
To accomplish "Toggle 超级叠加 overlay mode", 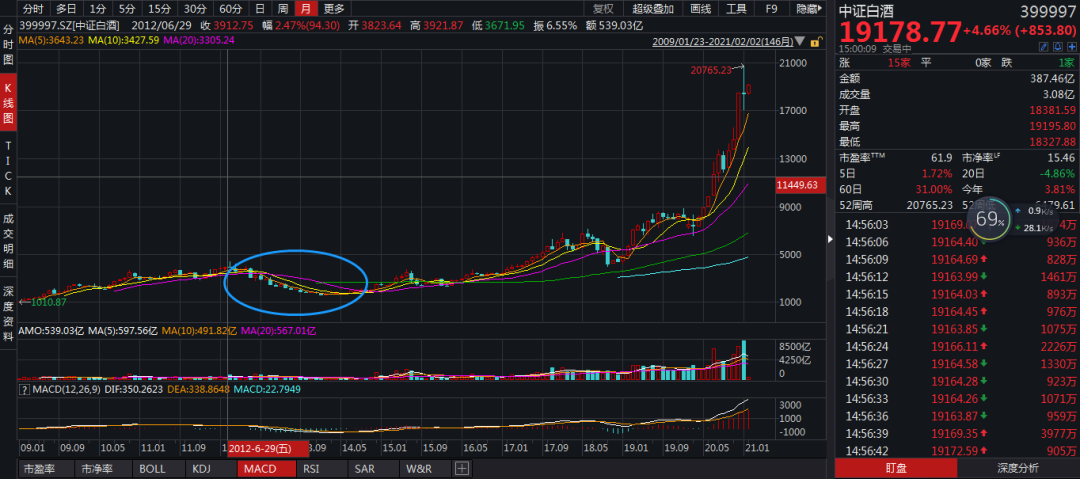I will click(651, 9).
